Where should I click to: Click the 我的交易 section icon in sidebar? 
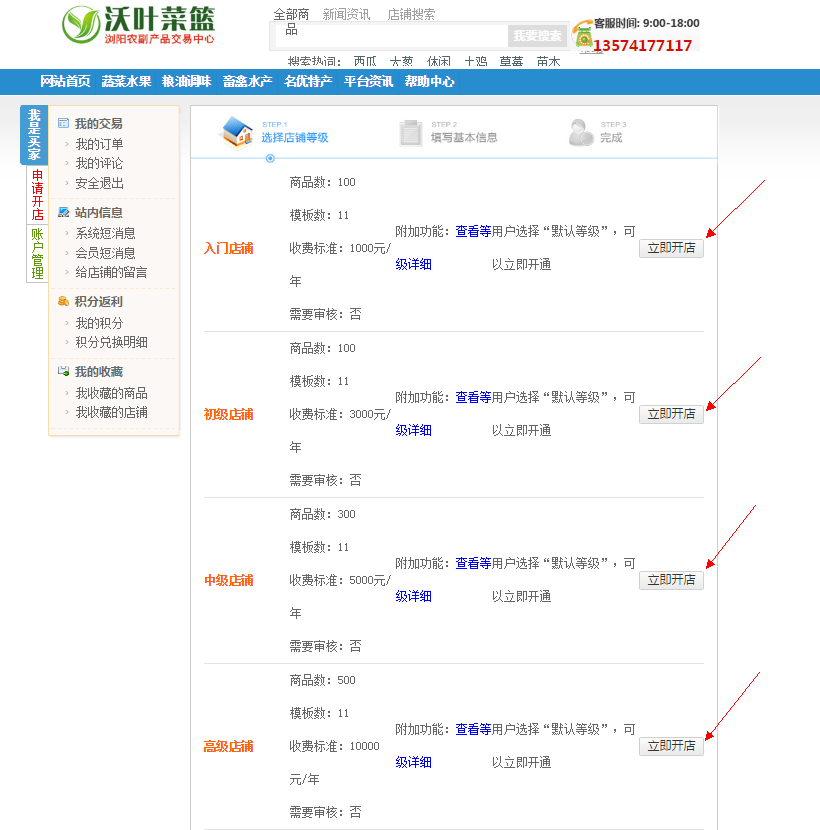63,124
